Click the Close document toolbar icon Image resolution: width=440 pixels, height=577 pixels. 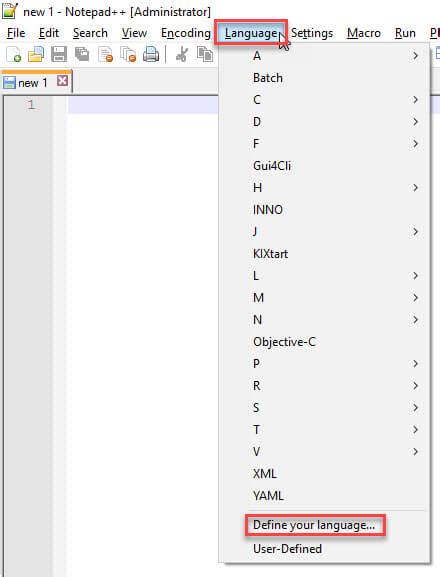click(105, 54)
